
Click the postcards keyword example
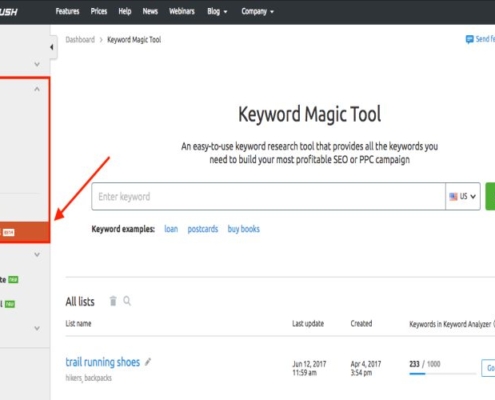[x=203, y=229]
